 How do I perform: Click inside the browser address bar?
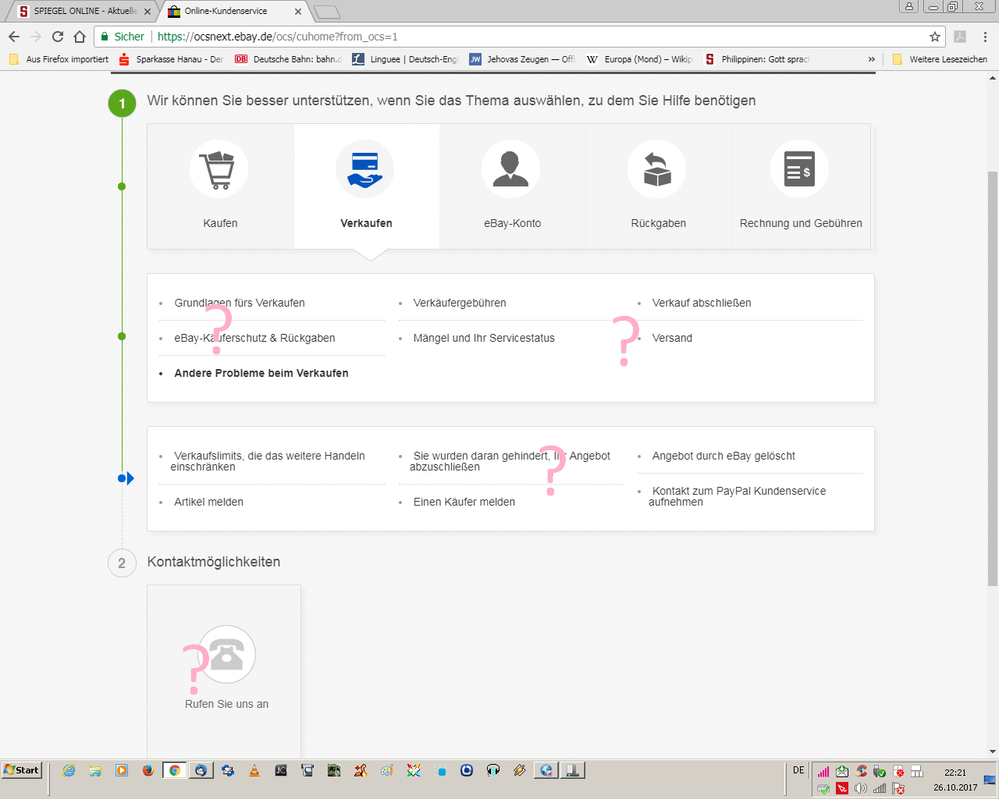click(400, 35)
